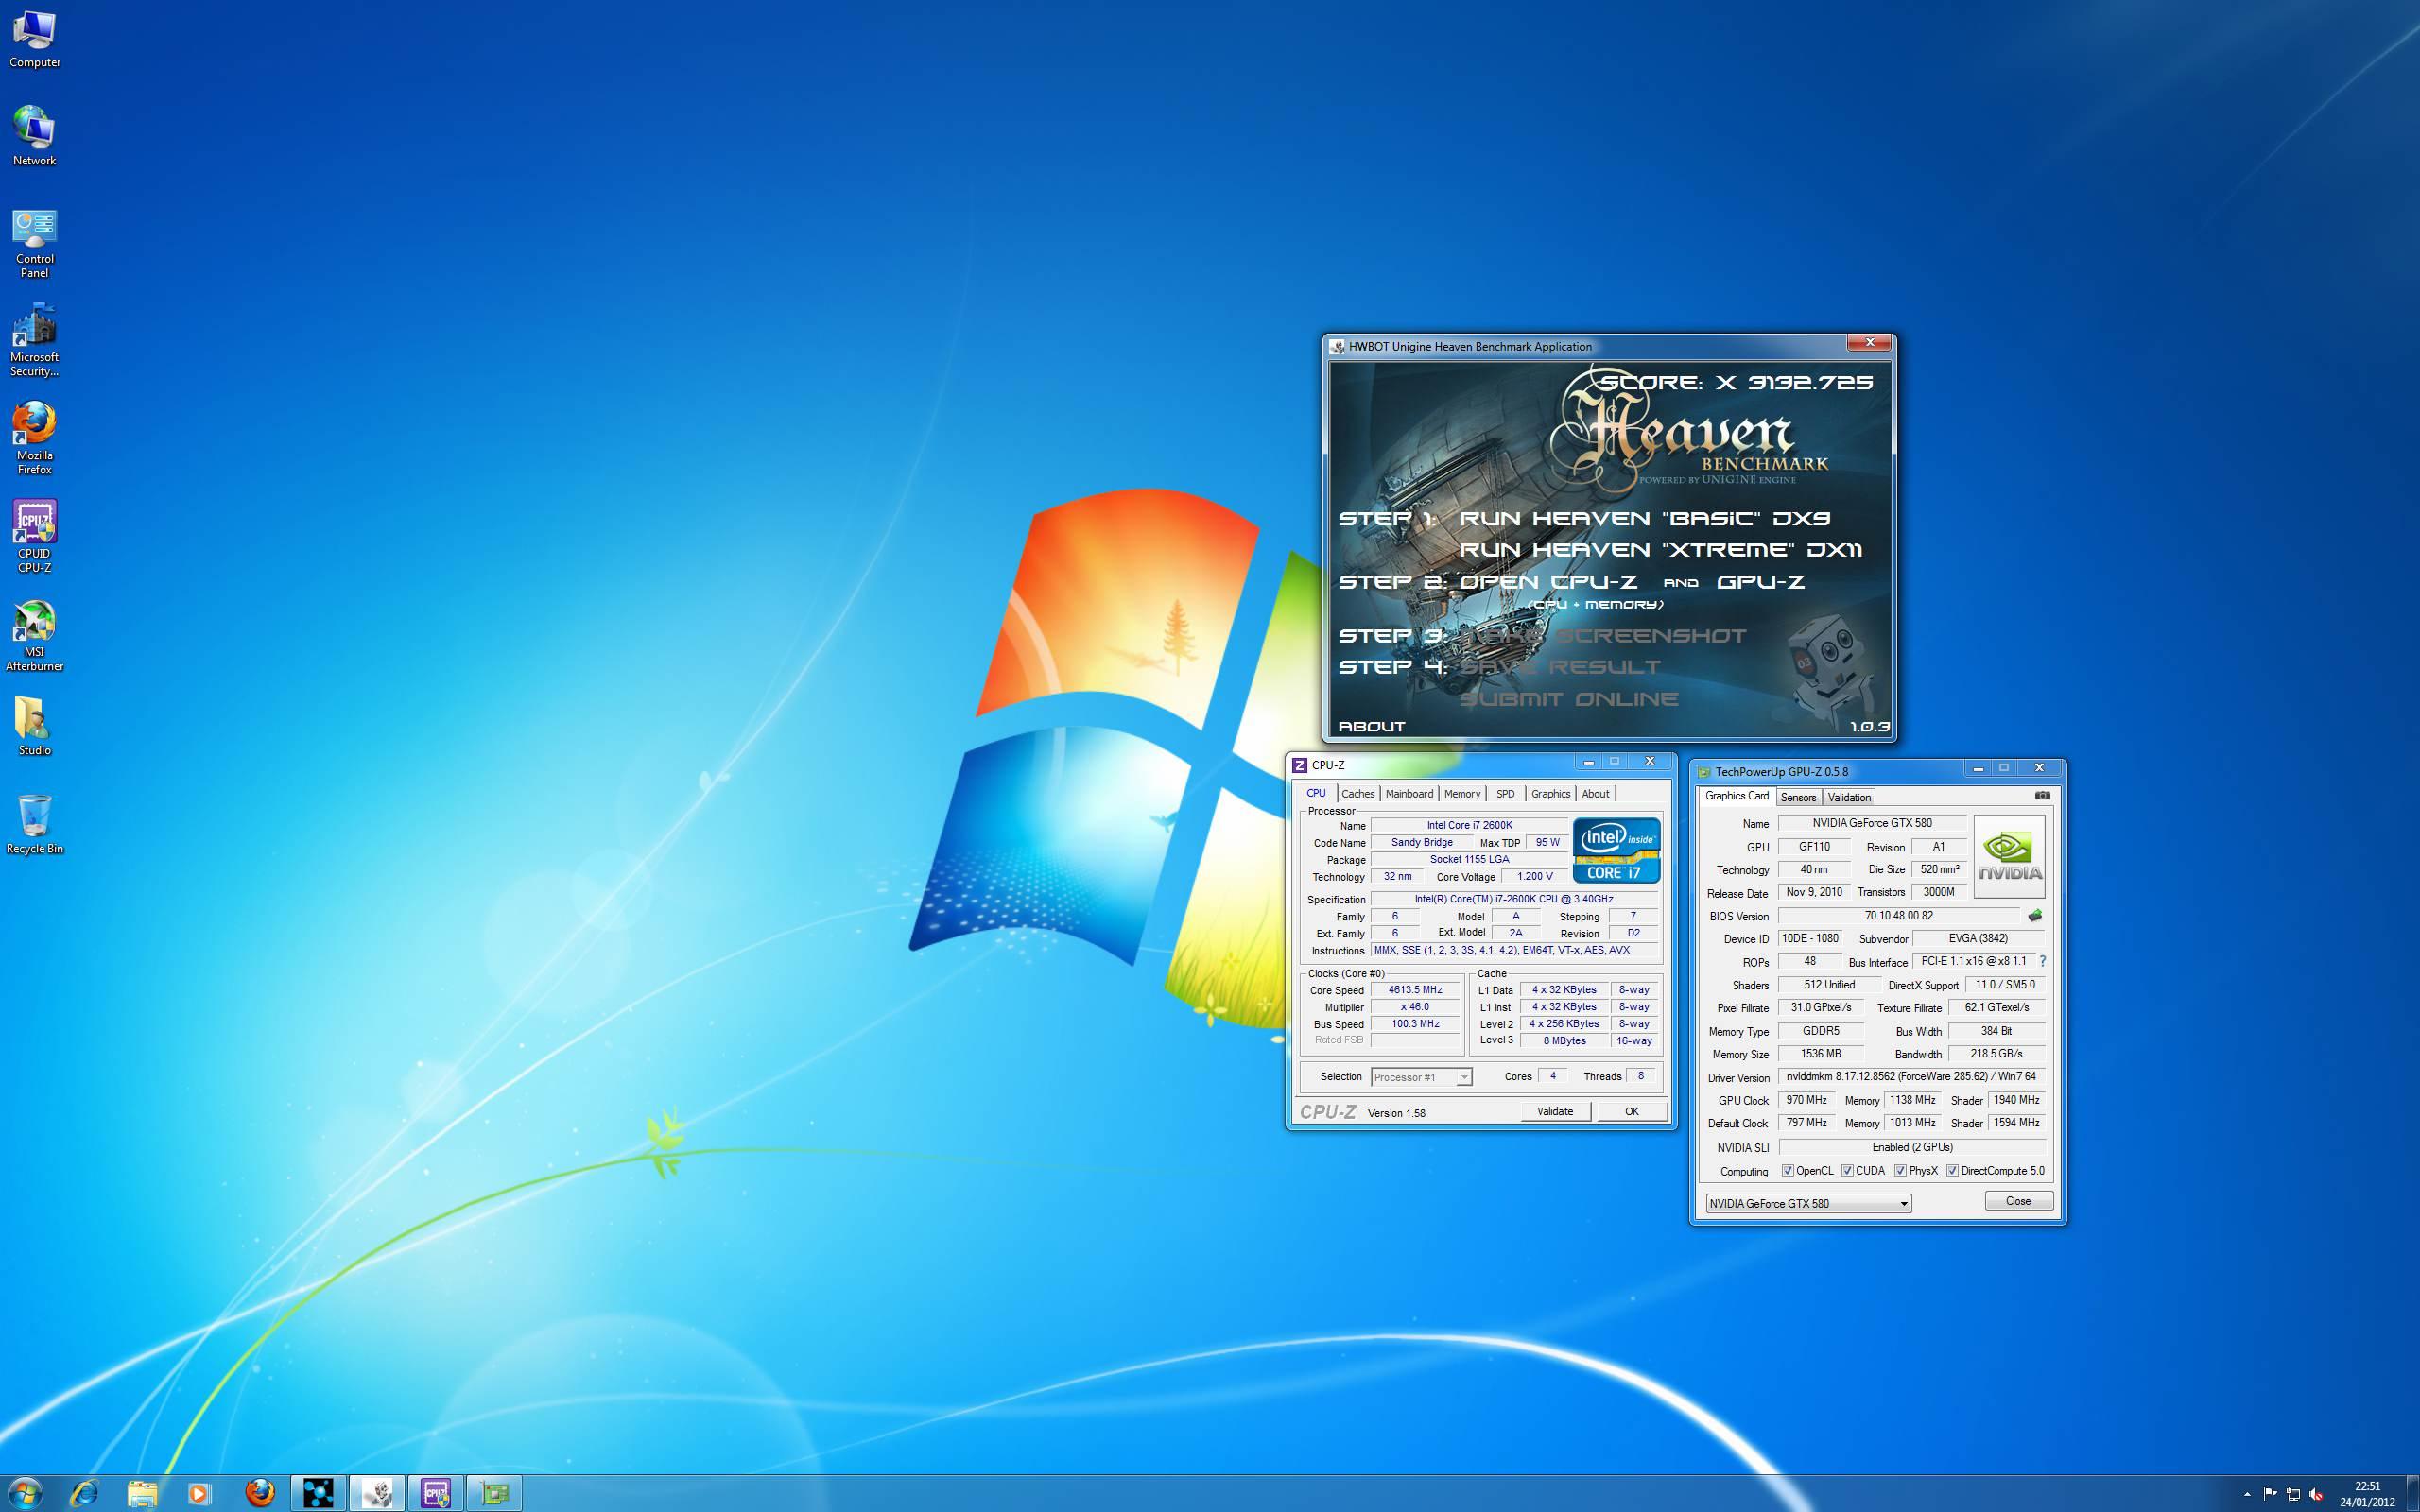The width and height of the screenshot is (2420, 1512).
Task: Click the Intel Core i7 logo in CPU-Z
Action: pos(1616,850)
